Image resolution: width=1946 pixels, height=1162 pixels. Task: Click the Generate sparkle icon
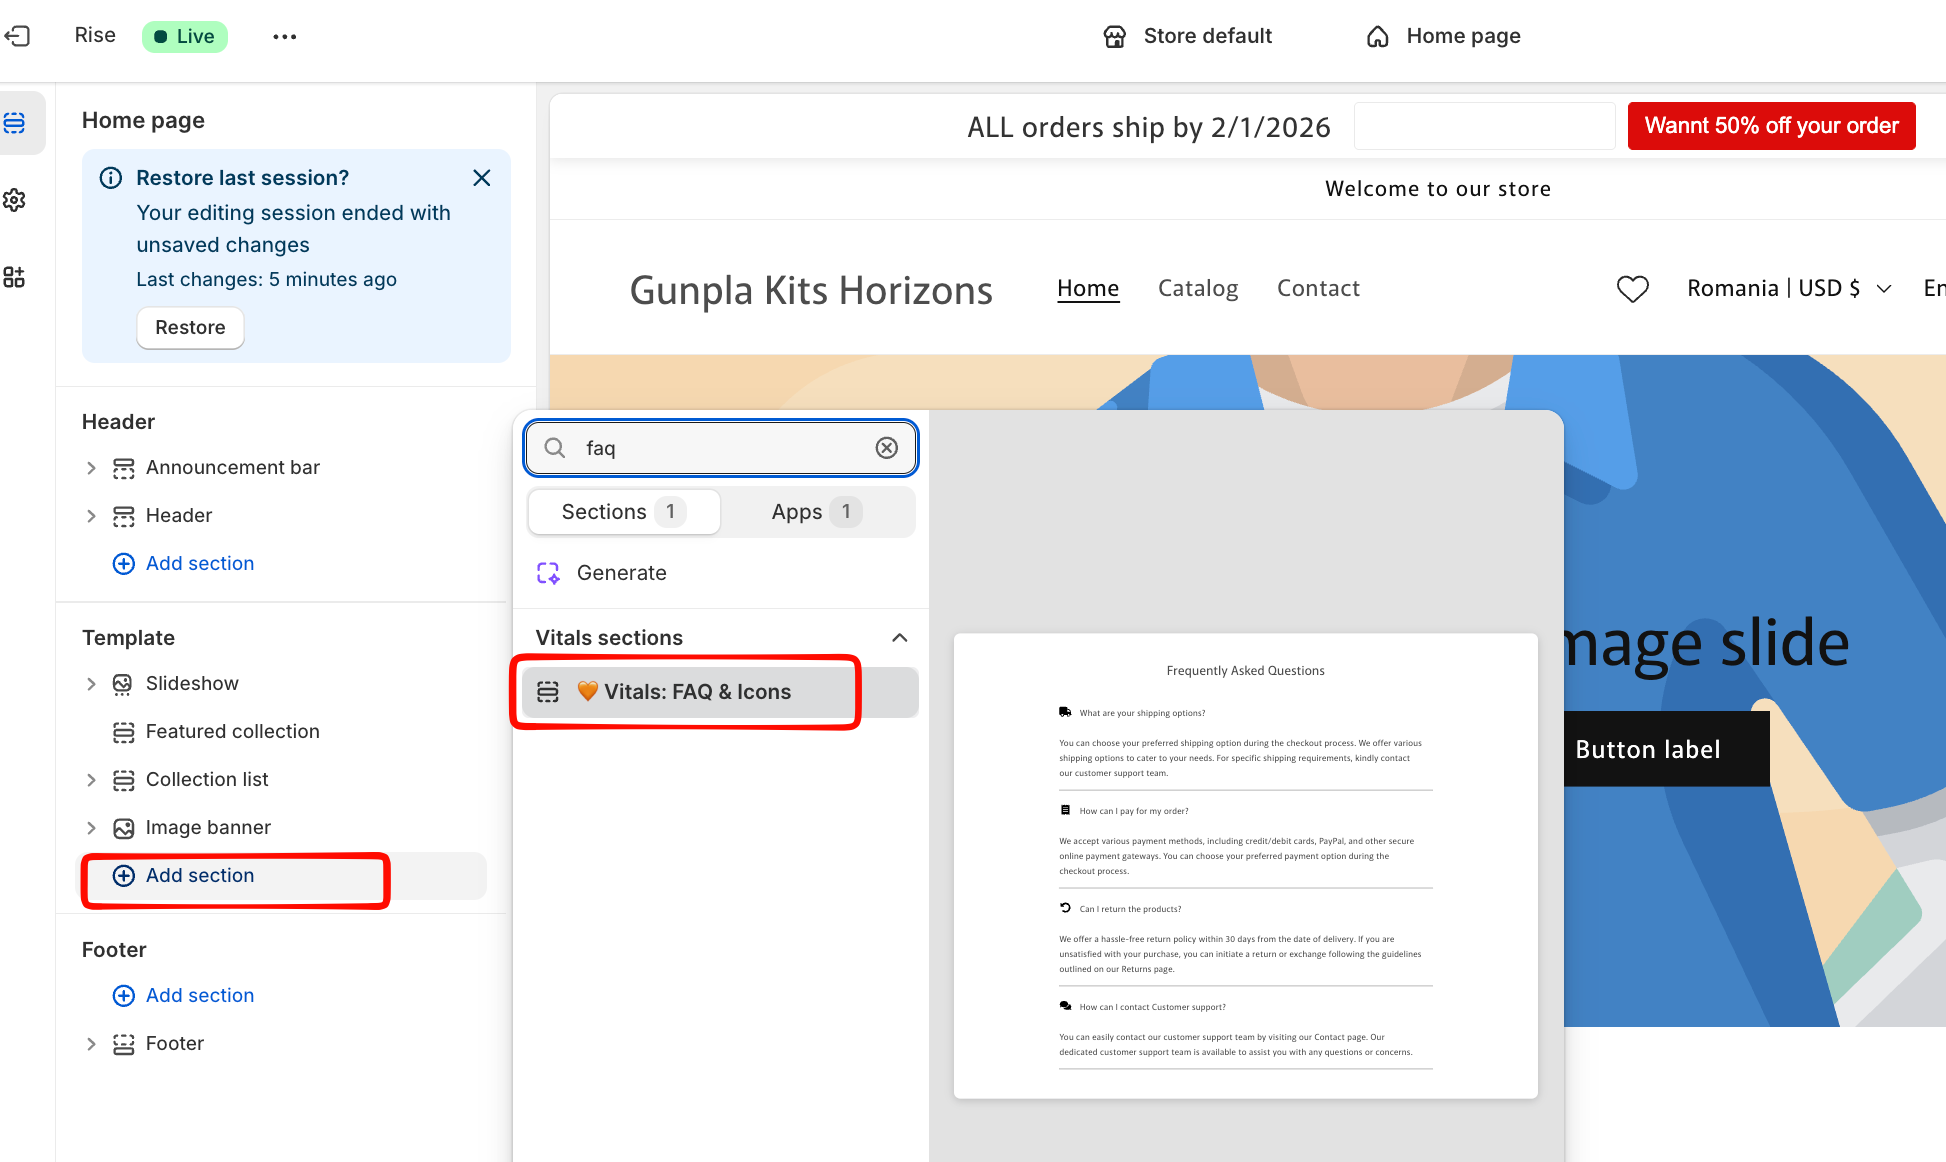[x=548, y=573]
